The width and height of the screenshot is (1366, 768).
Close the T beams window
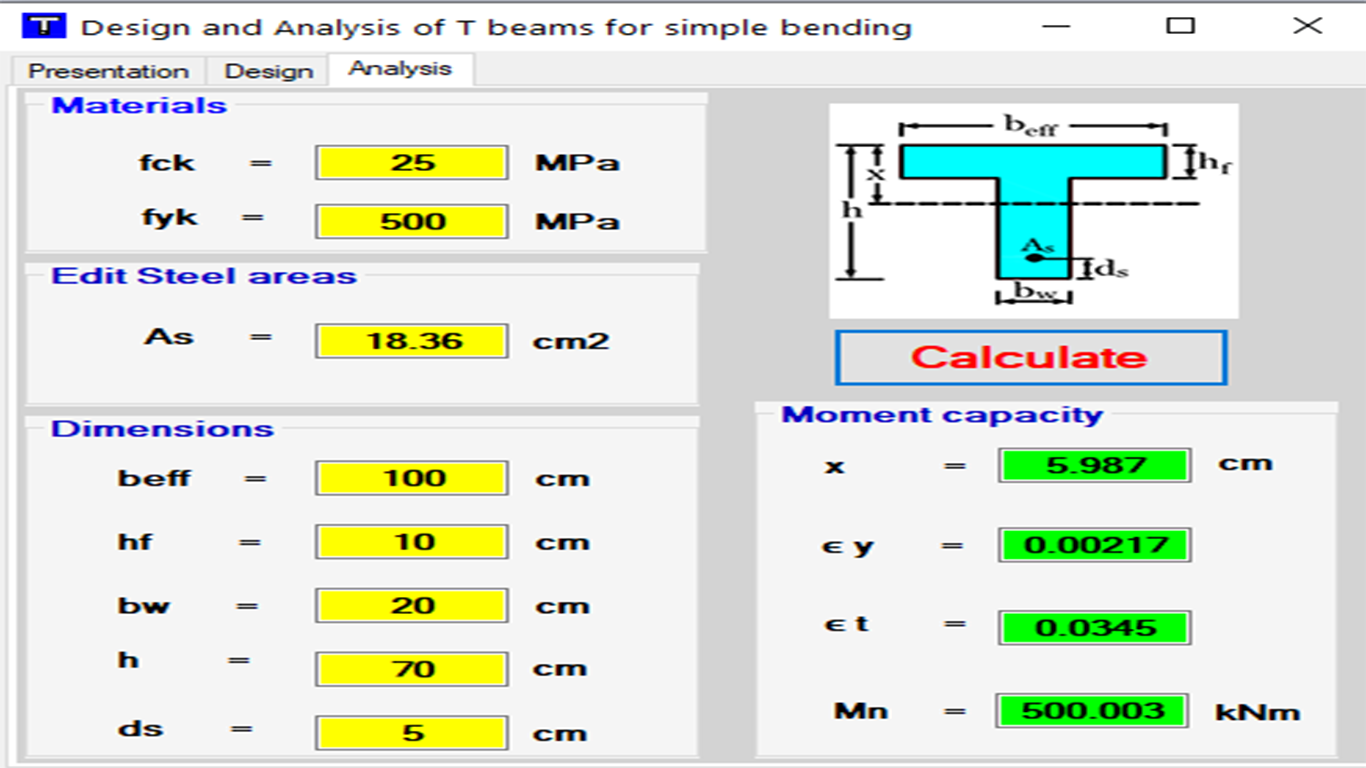coord(1307,26)
